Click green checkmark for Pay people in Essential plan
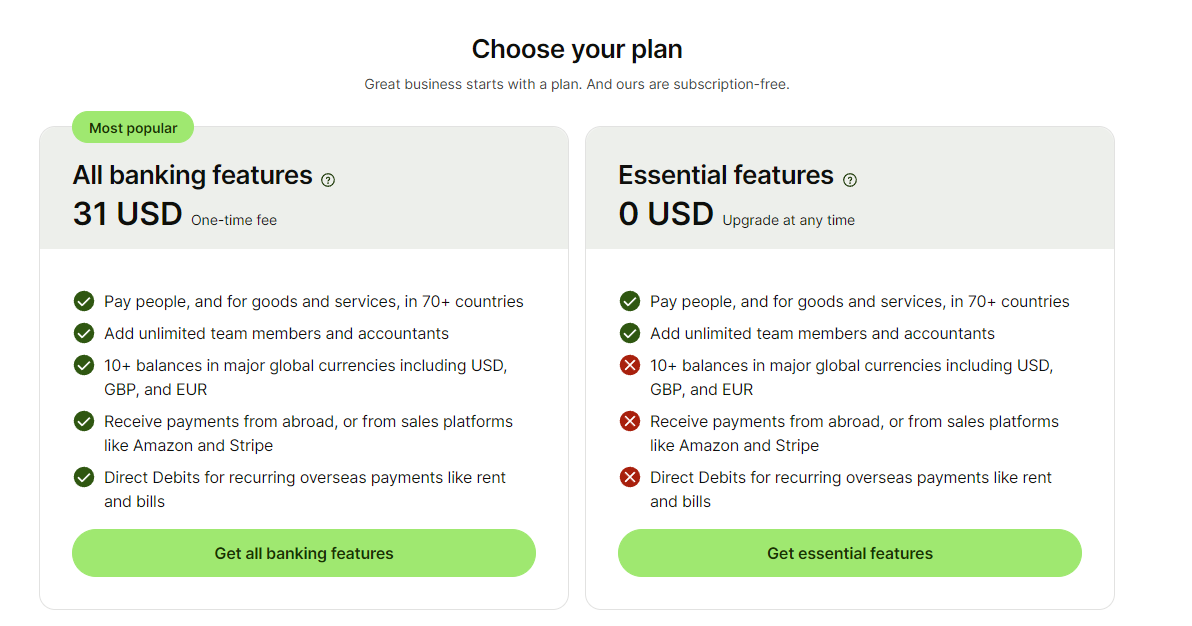This screenshot has width=1192, height=626. click(630, 301)
